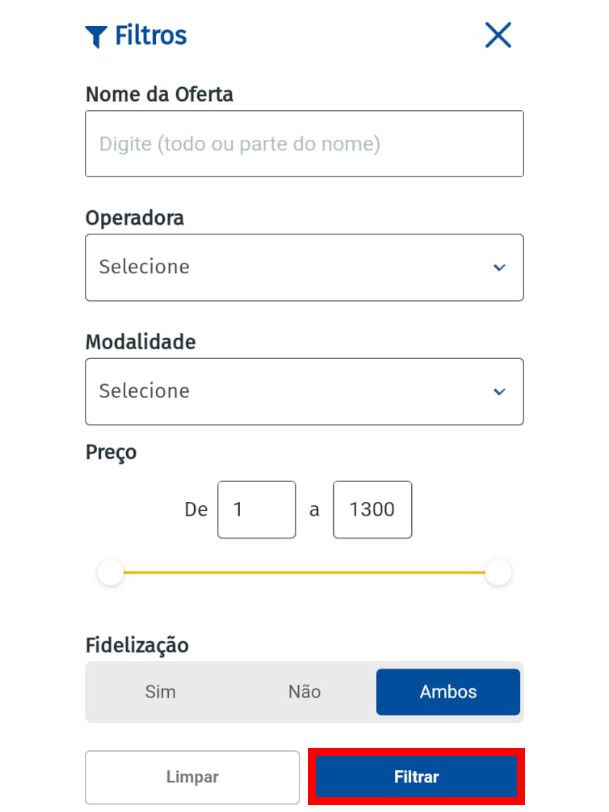Select Sim for Fidelização
Screen dimensions: 609x812
pyautogui.click(x=161, y=692)
